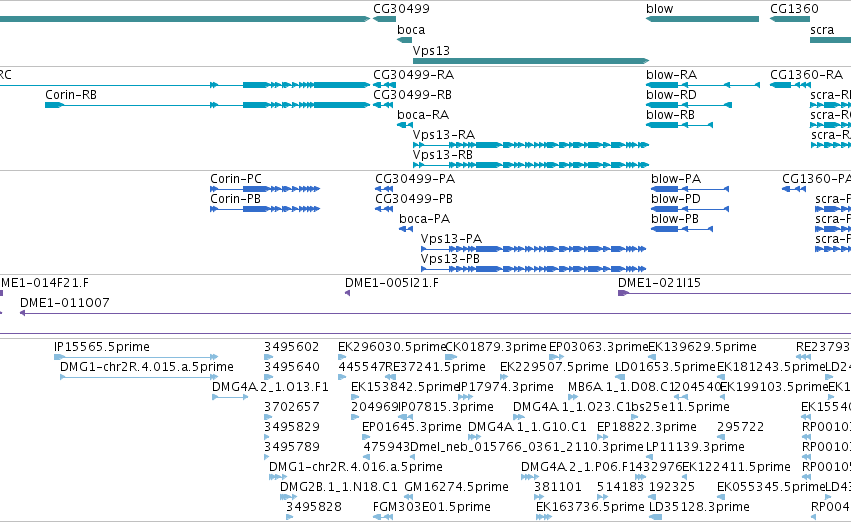Select the LD35128.3prime EST

tap(656, 517)
